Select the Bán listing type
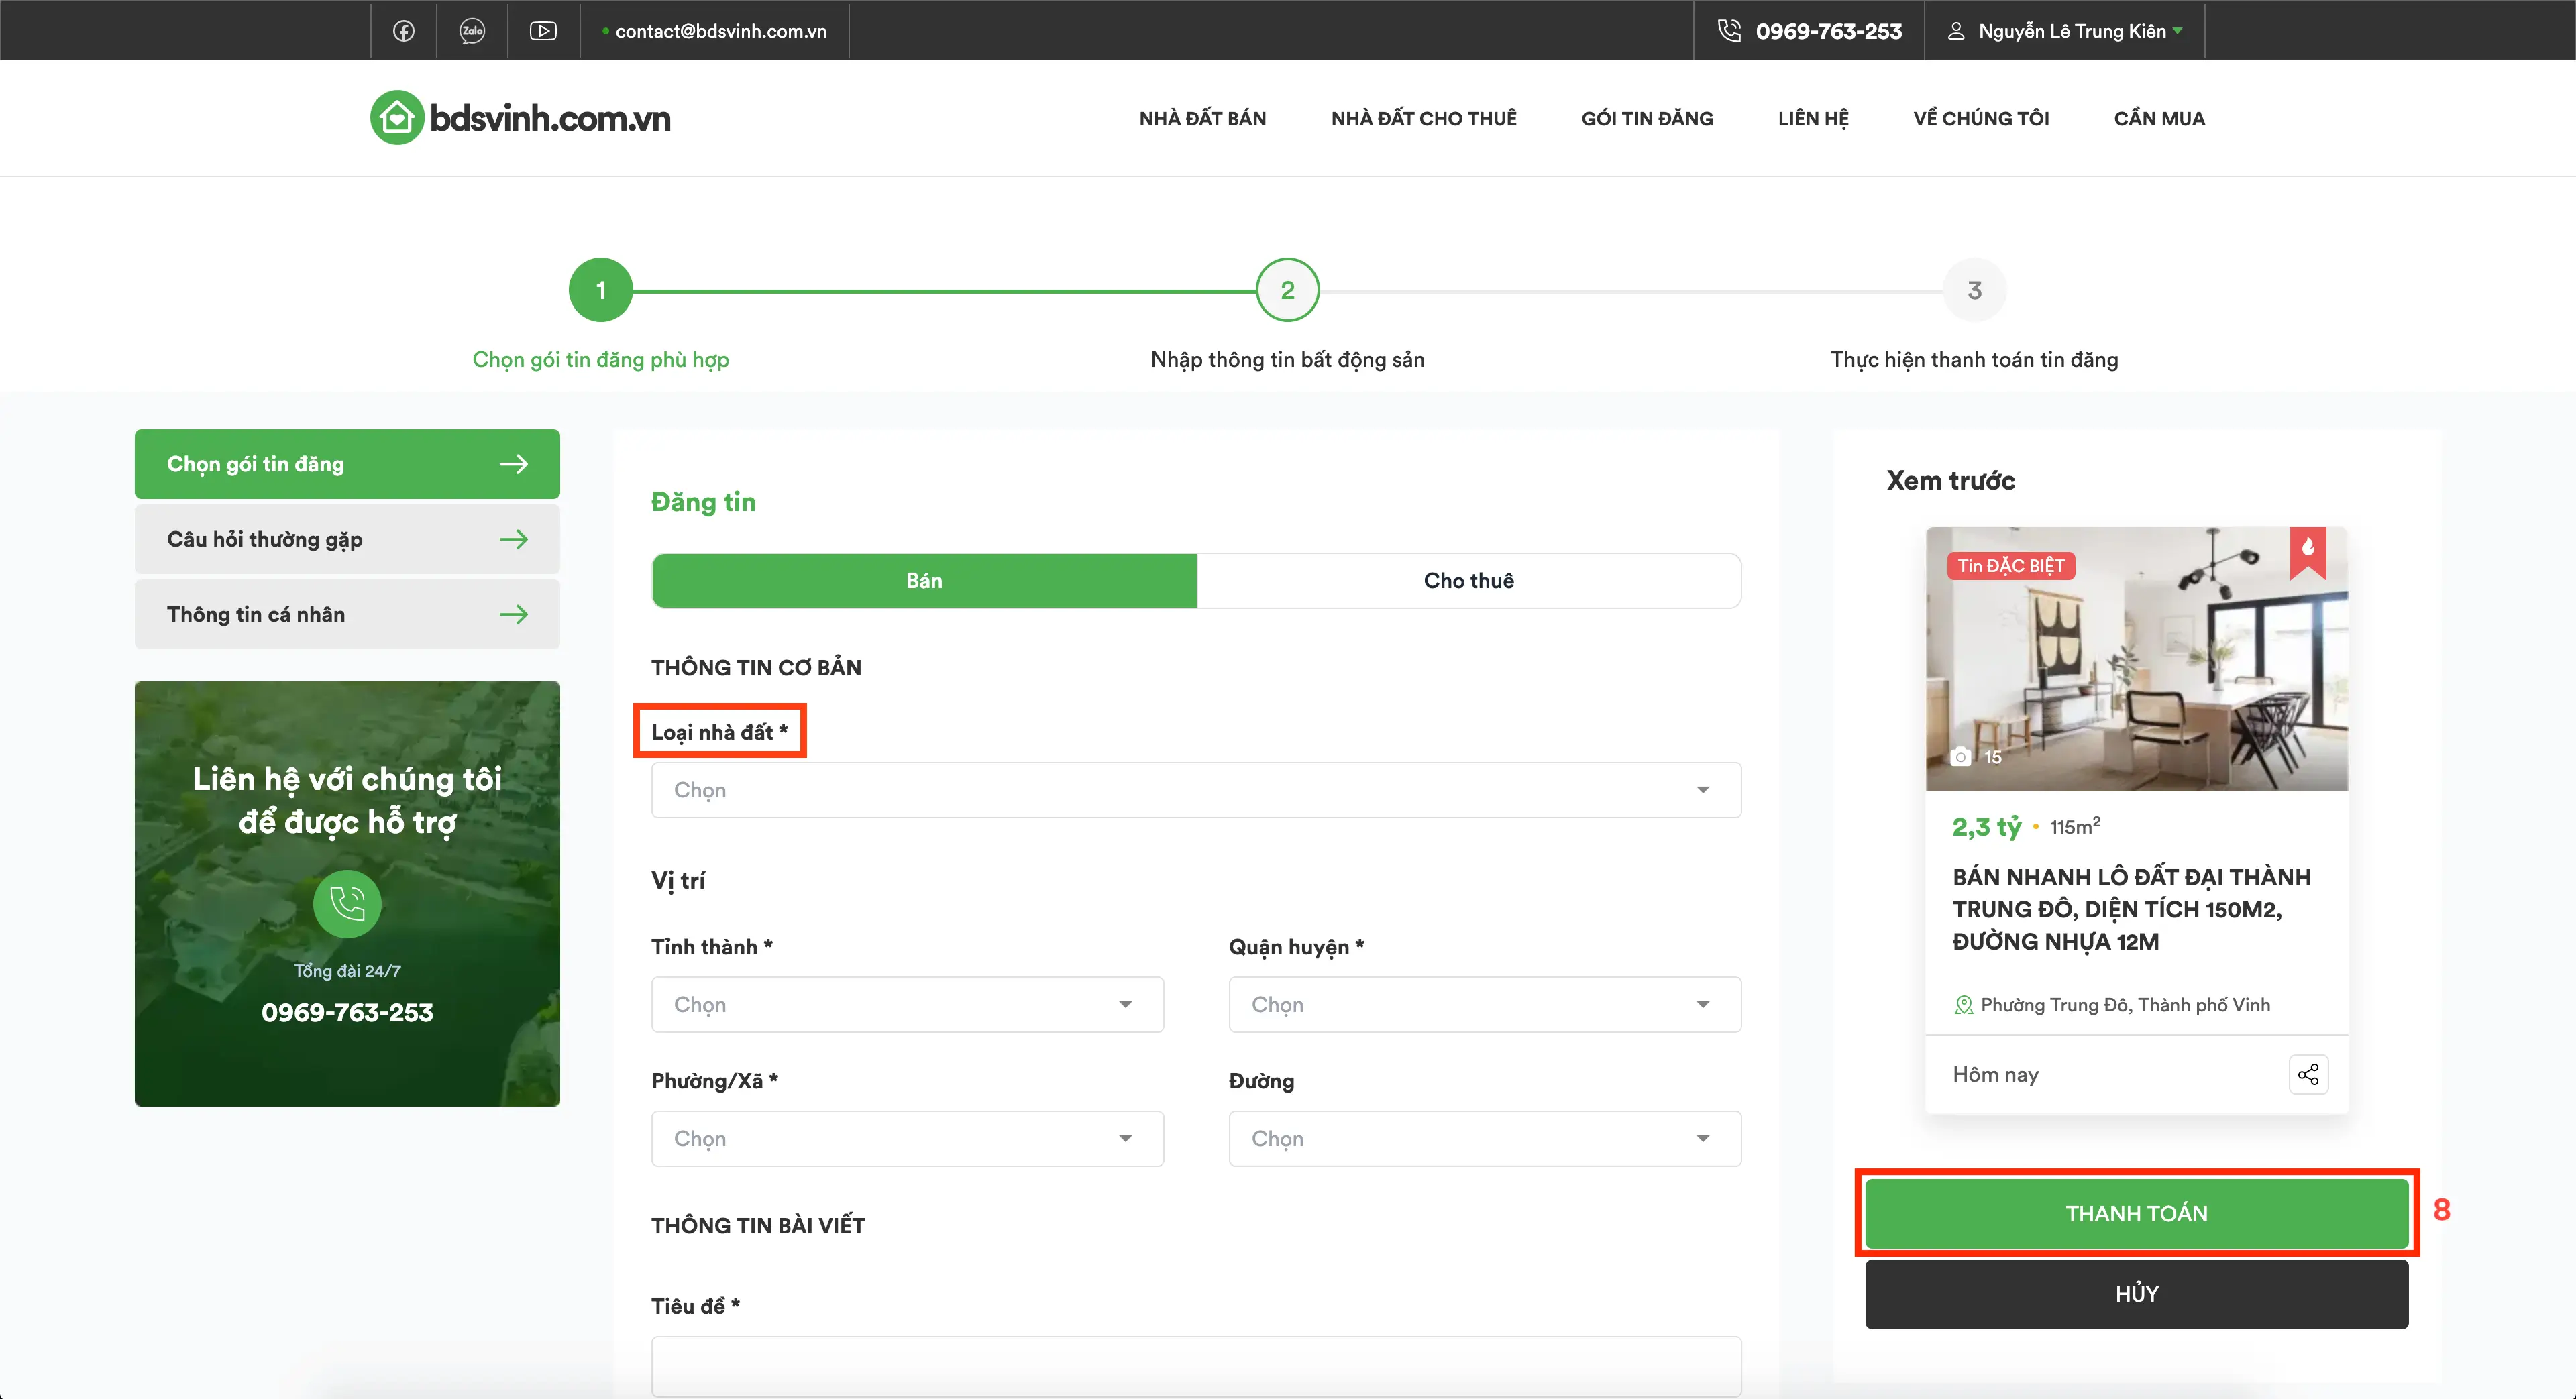The width and height of the screenshot is (2576, 1399). 924,581
